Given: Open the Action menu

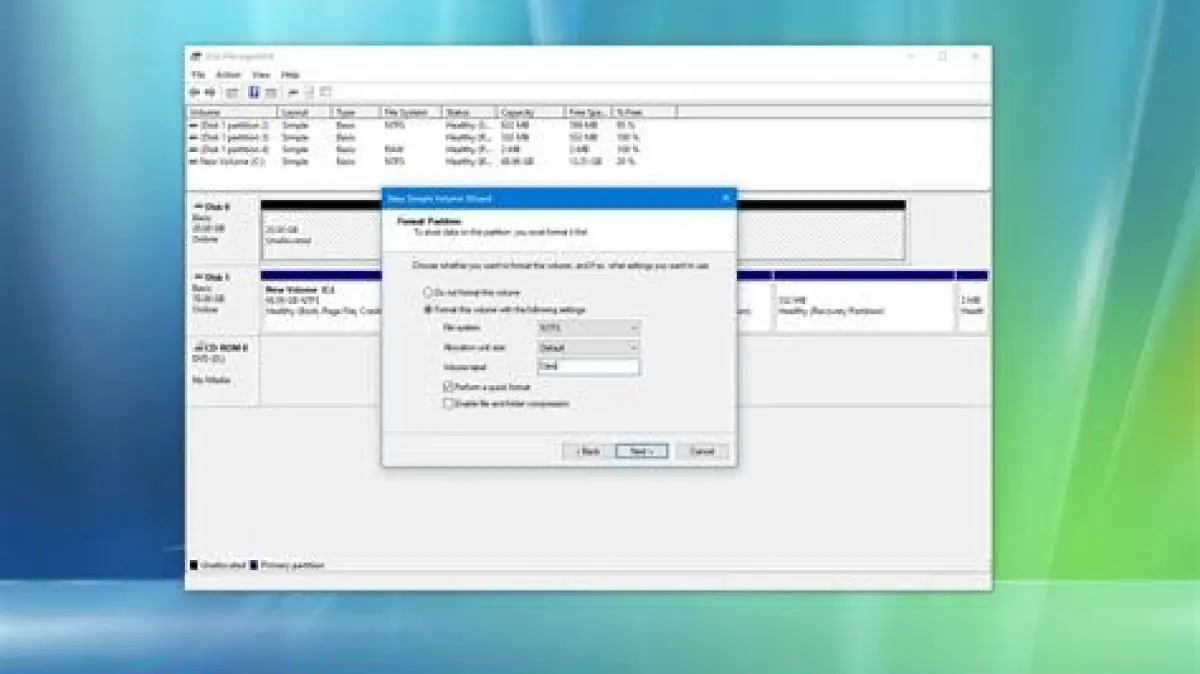Looking at the screenshot, I should [x=228, y=75].
